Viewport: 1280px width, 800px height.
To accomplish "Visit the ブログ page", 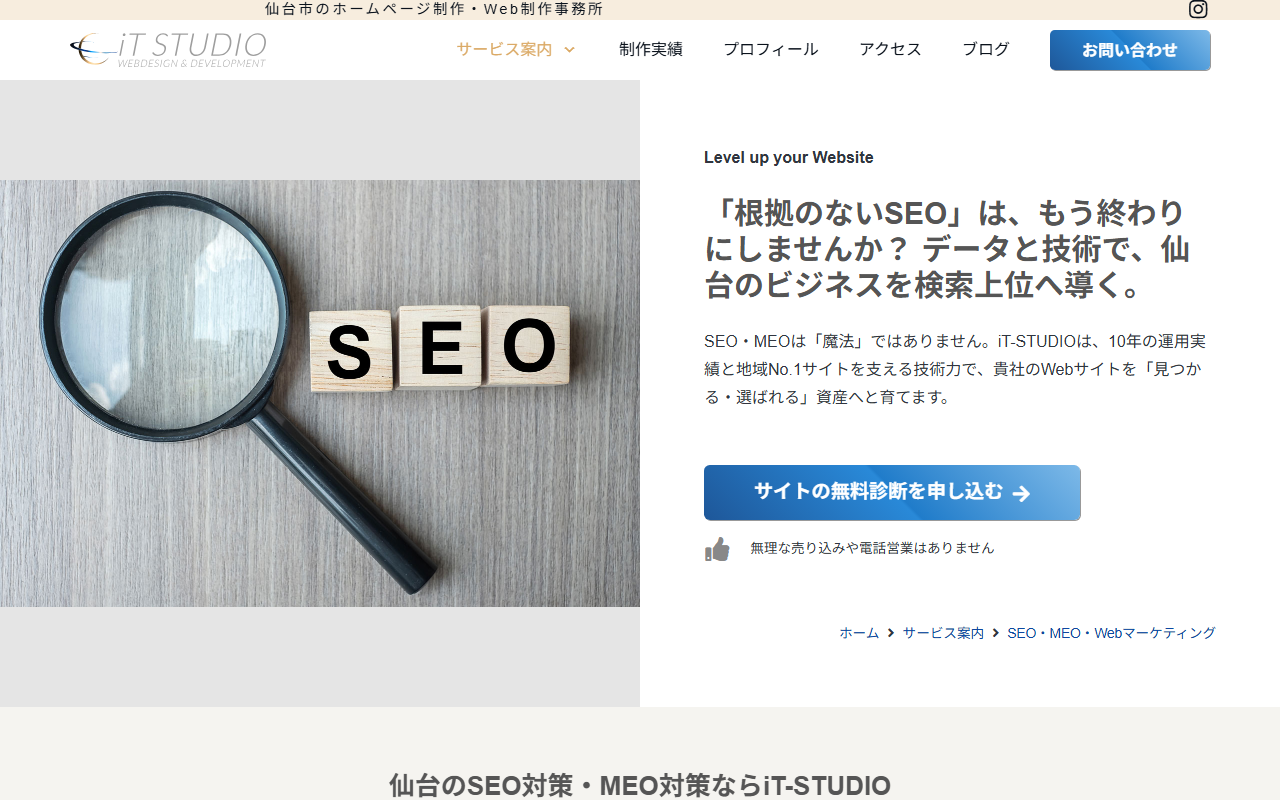I will click(x=985, y=49).
